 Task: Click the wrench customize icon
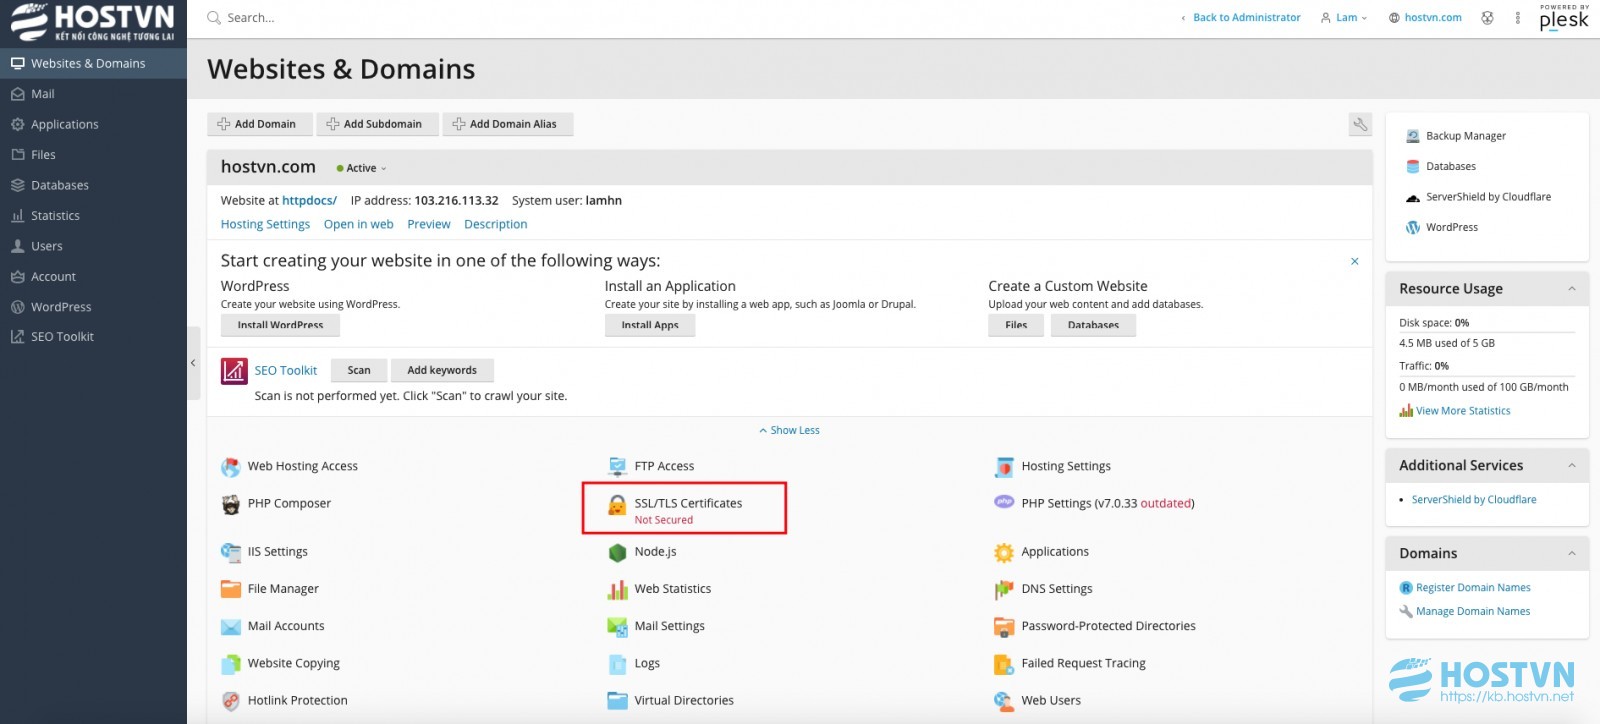1360,124
